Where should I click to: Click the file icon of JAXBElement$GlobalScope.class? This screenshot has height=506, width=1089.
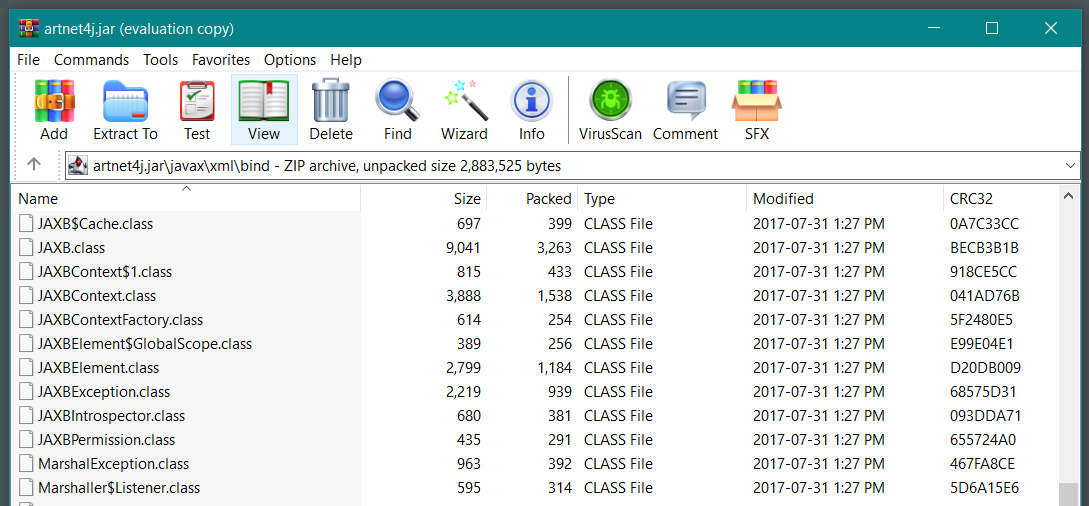tap(26, 344)
